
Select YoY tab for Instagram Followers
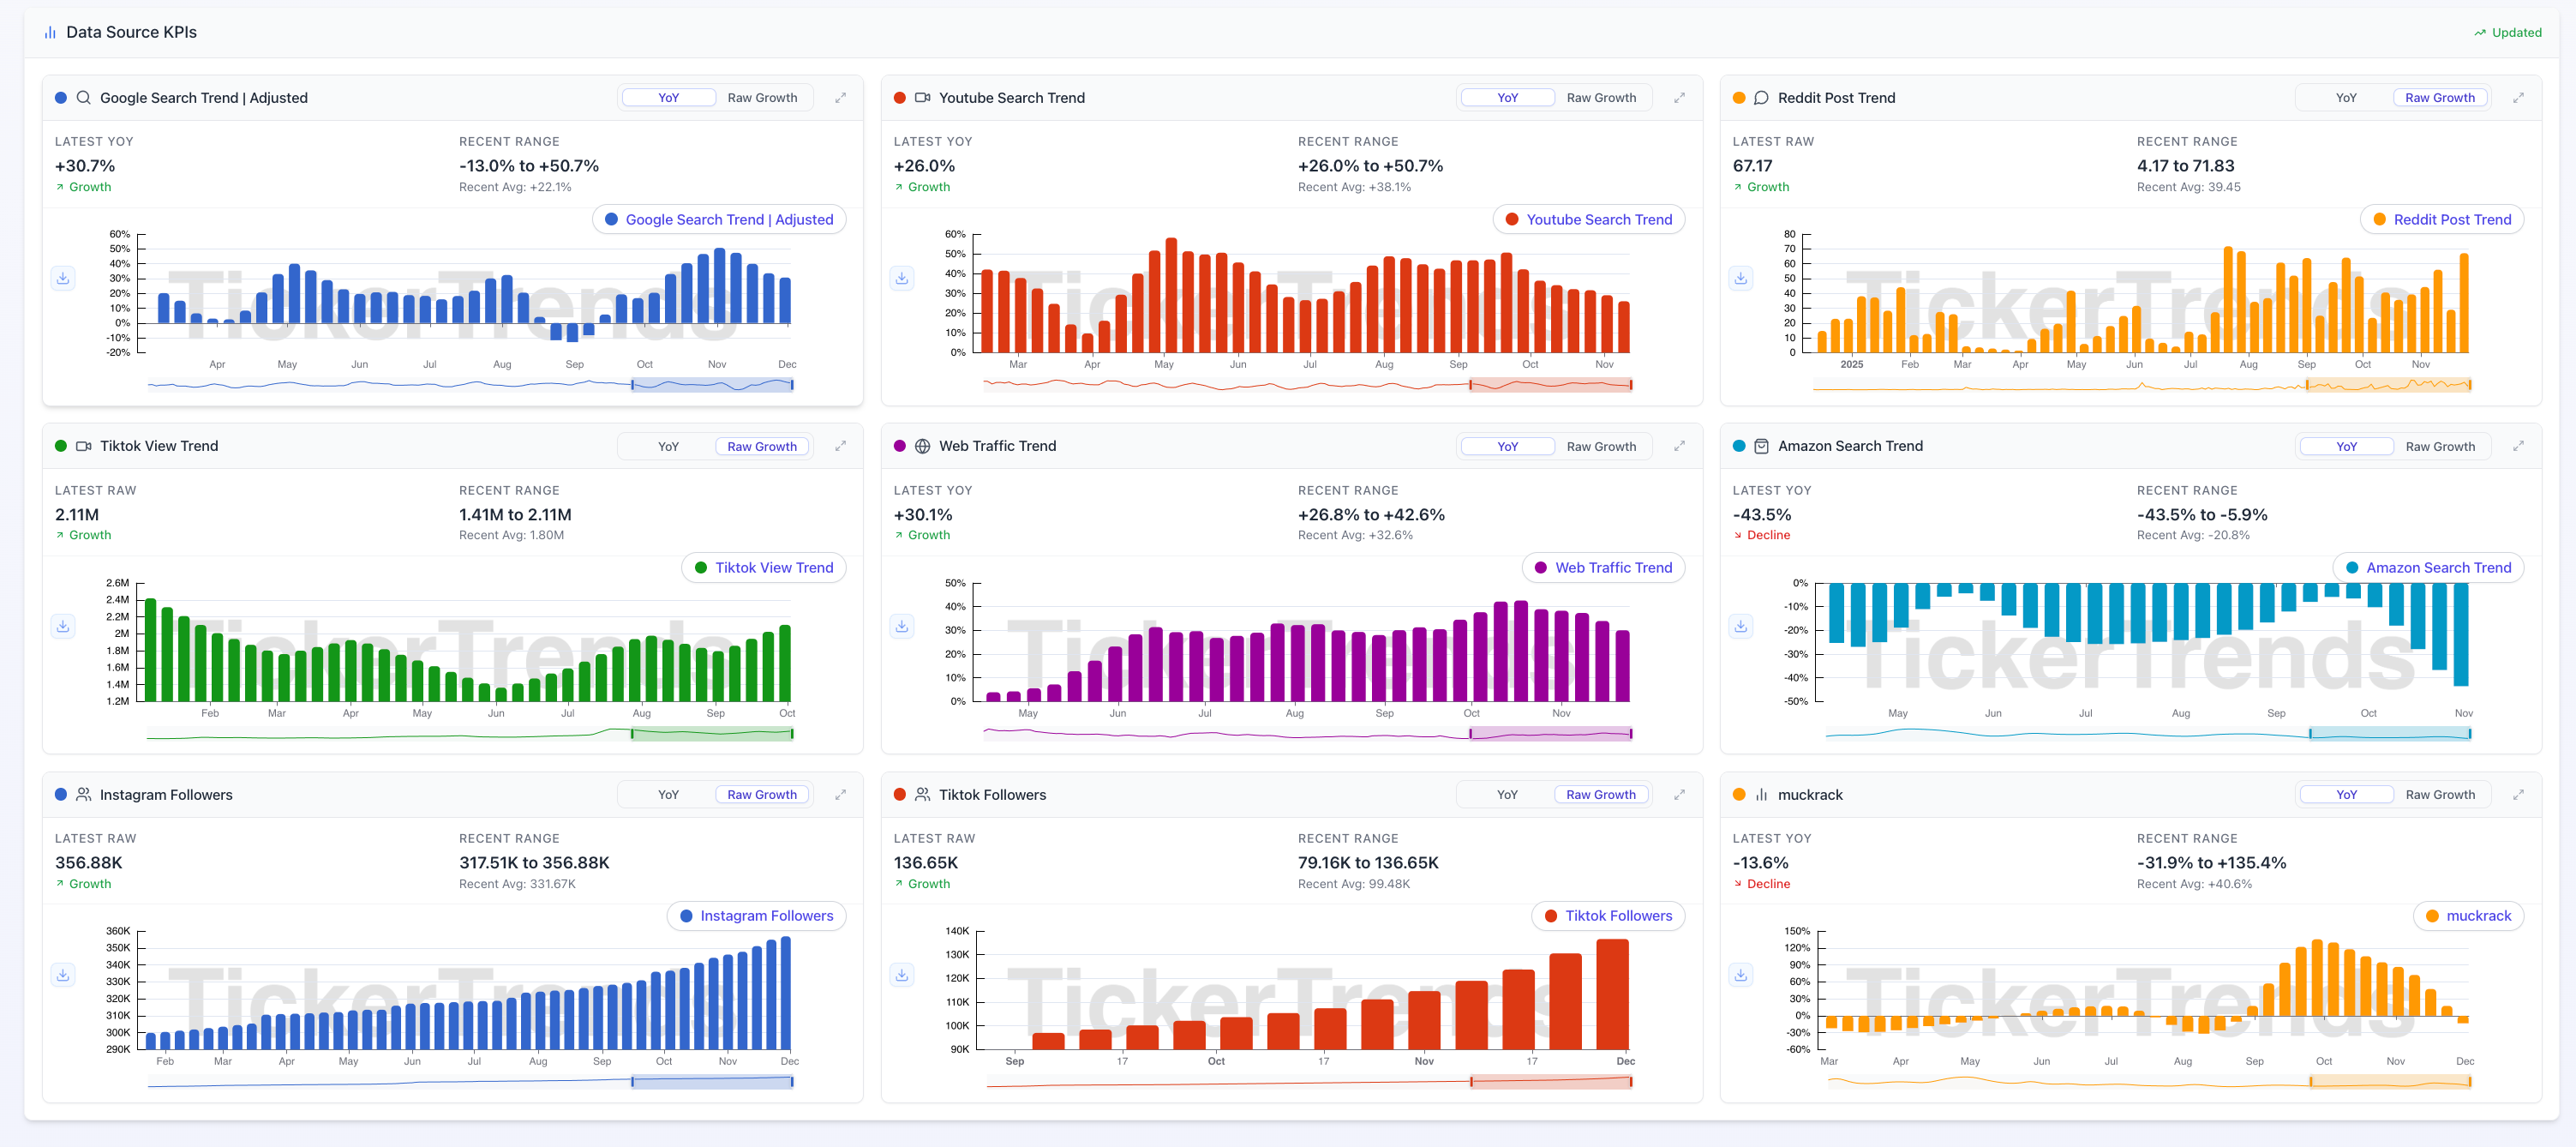668,795
